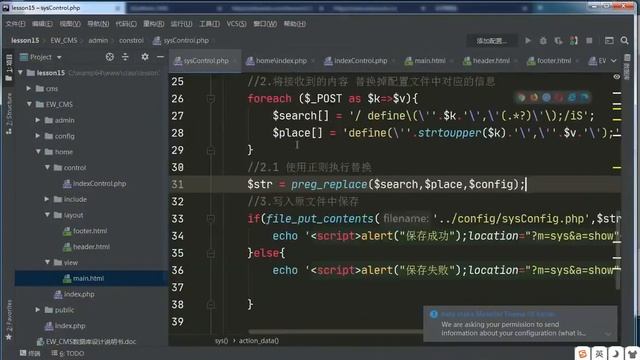Toggle fold marker at line 33 if statement
Viewport: 640px width, 360px height.
click(x=211, y=219)
